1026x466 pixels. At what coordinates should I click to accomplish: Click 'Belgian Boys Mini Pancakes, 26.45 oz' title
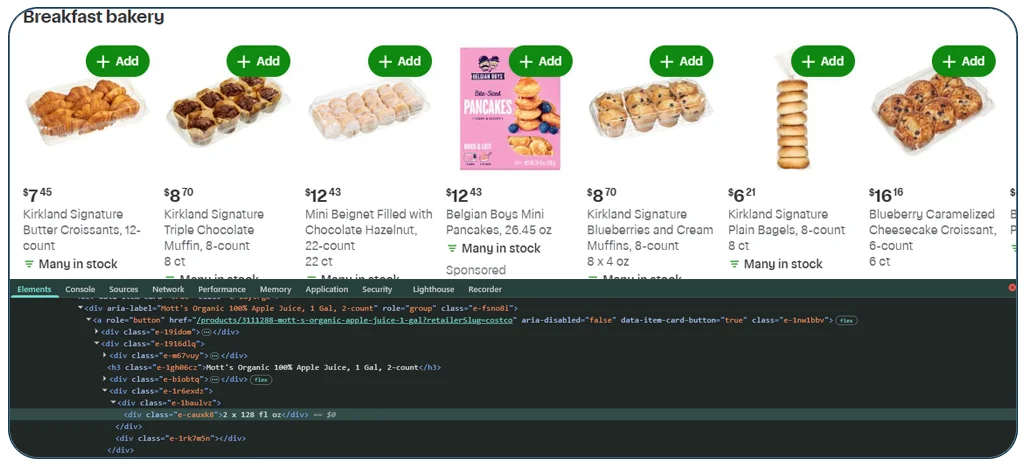pos(499,222)
